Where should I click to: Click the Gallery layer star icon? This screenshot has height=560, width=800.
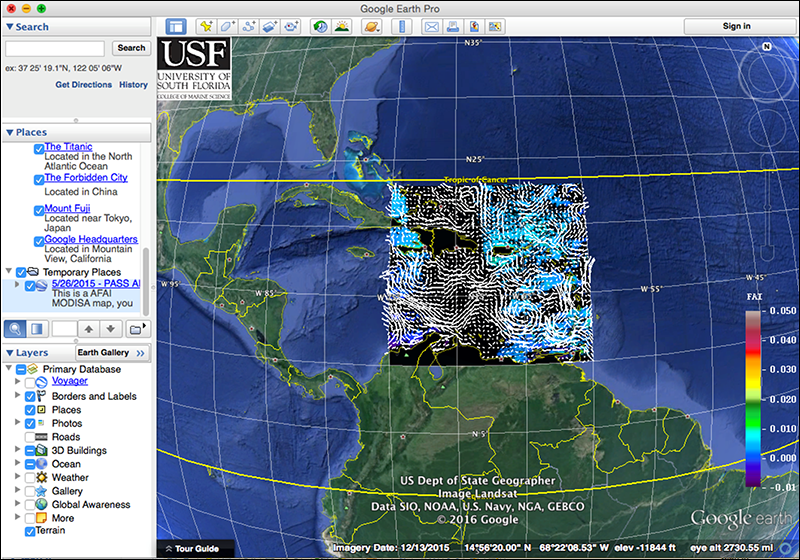tap(42, 491)
